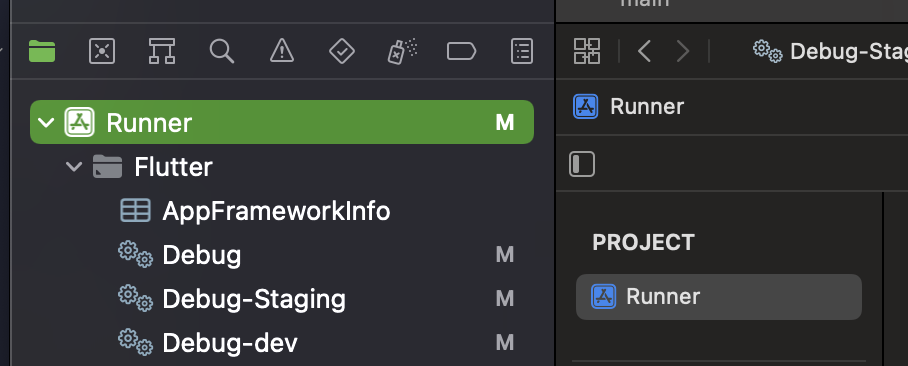The width and height of the screenshot is (908, 366).
Task: Collapse the Runner project tree chevron
Action: 46,123
